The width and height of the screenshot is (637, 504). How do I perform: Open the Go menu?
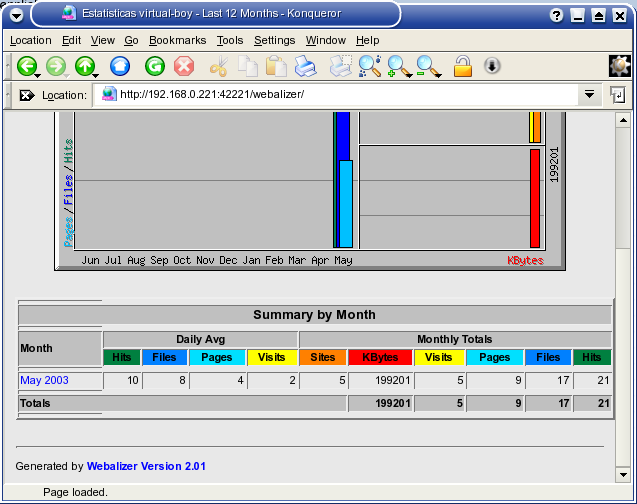pyautogui.click(x=131, y=40)
